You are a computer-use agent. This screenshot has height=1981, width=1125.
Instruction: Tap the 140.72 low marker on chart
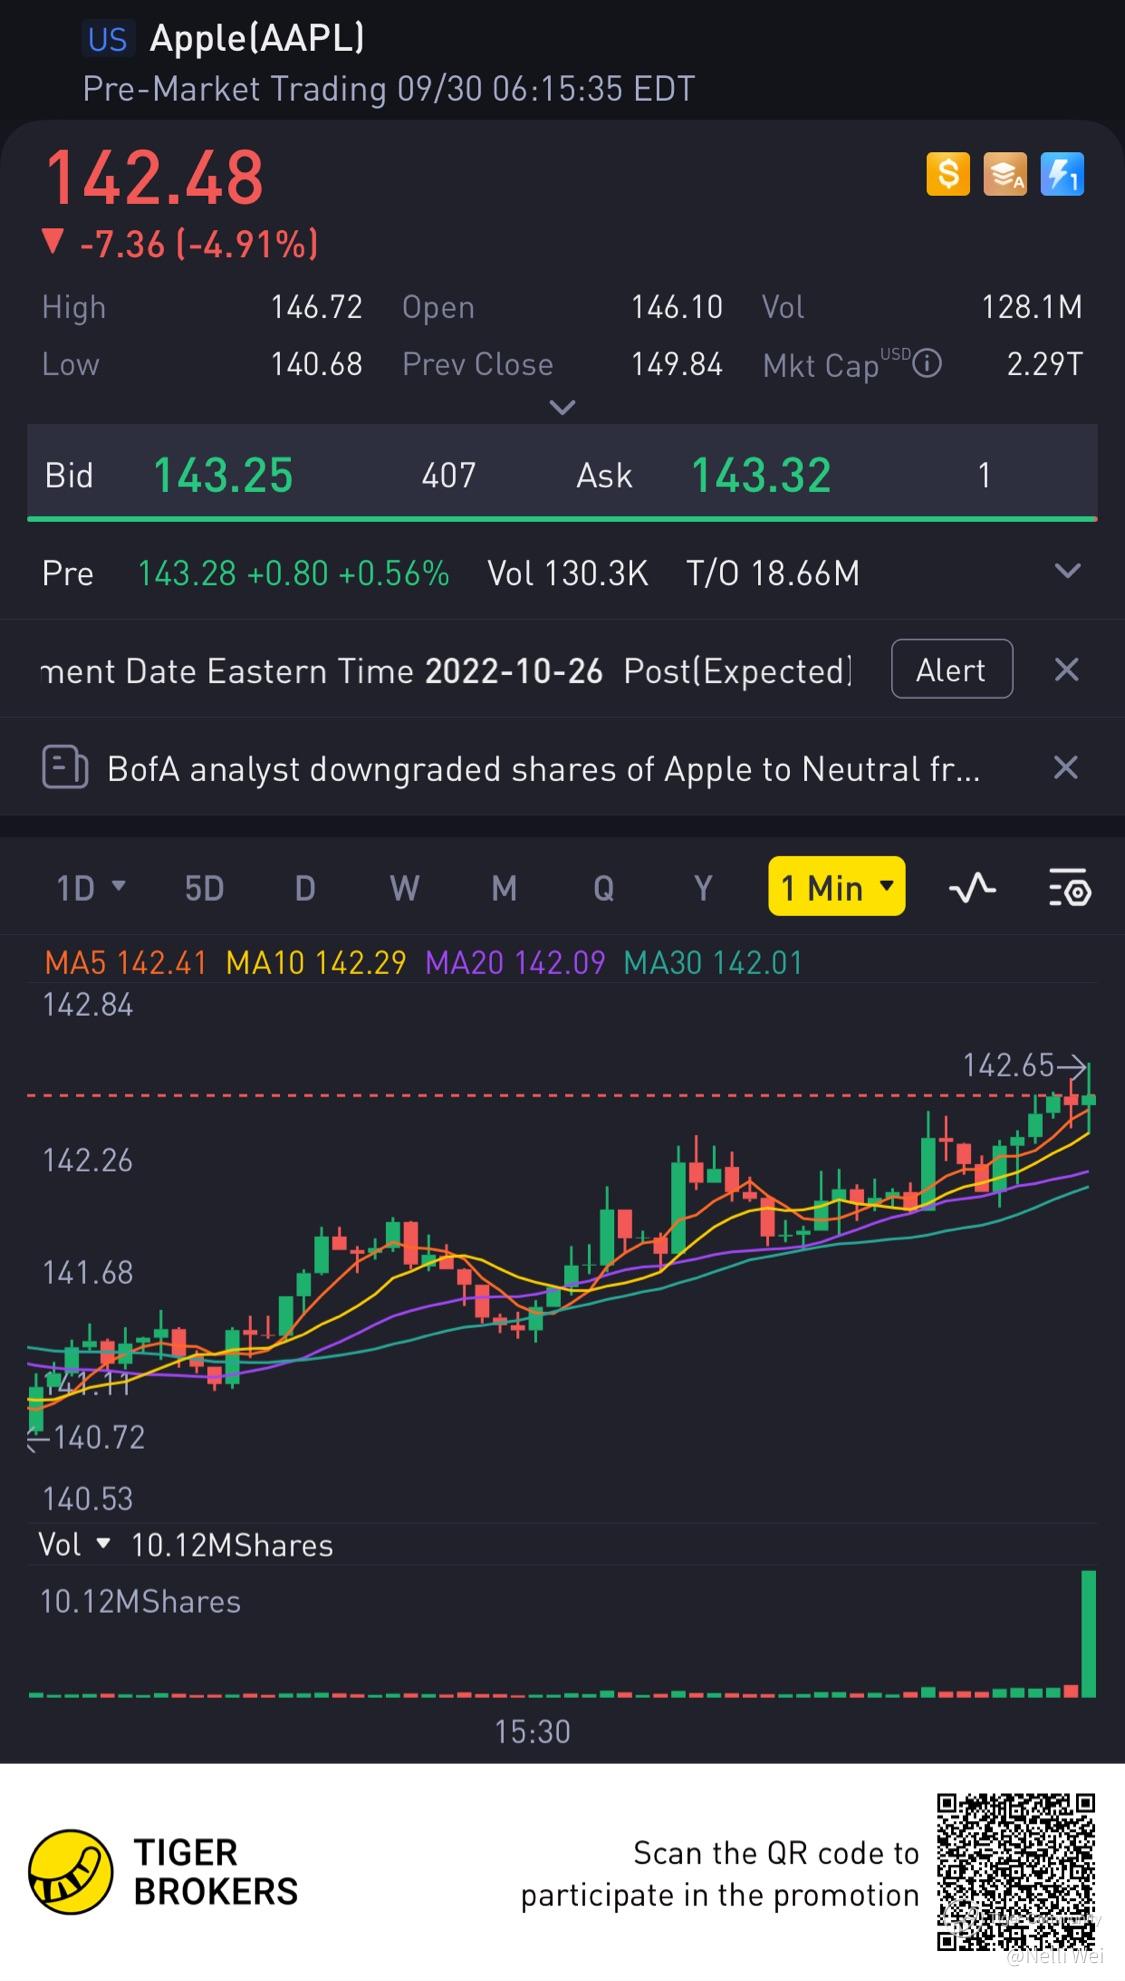tap(88, 1437)
